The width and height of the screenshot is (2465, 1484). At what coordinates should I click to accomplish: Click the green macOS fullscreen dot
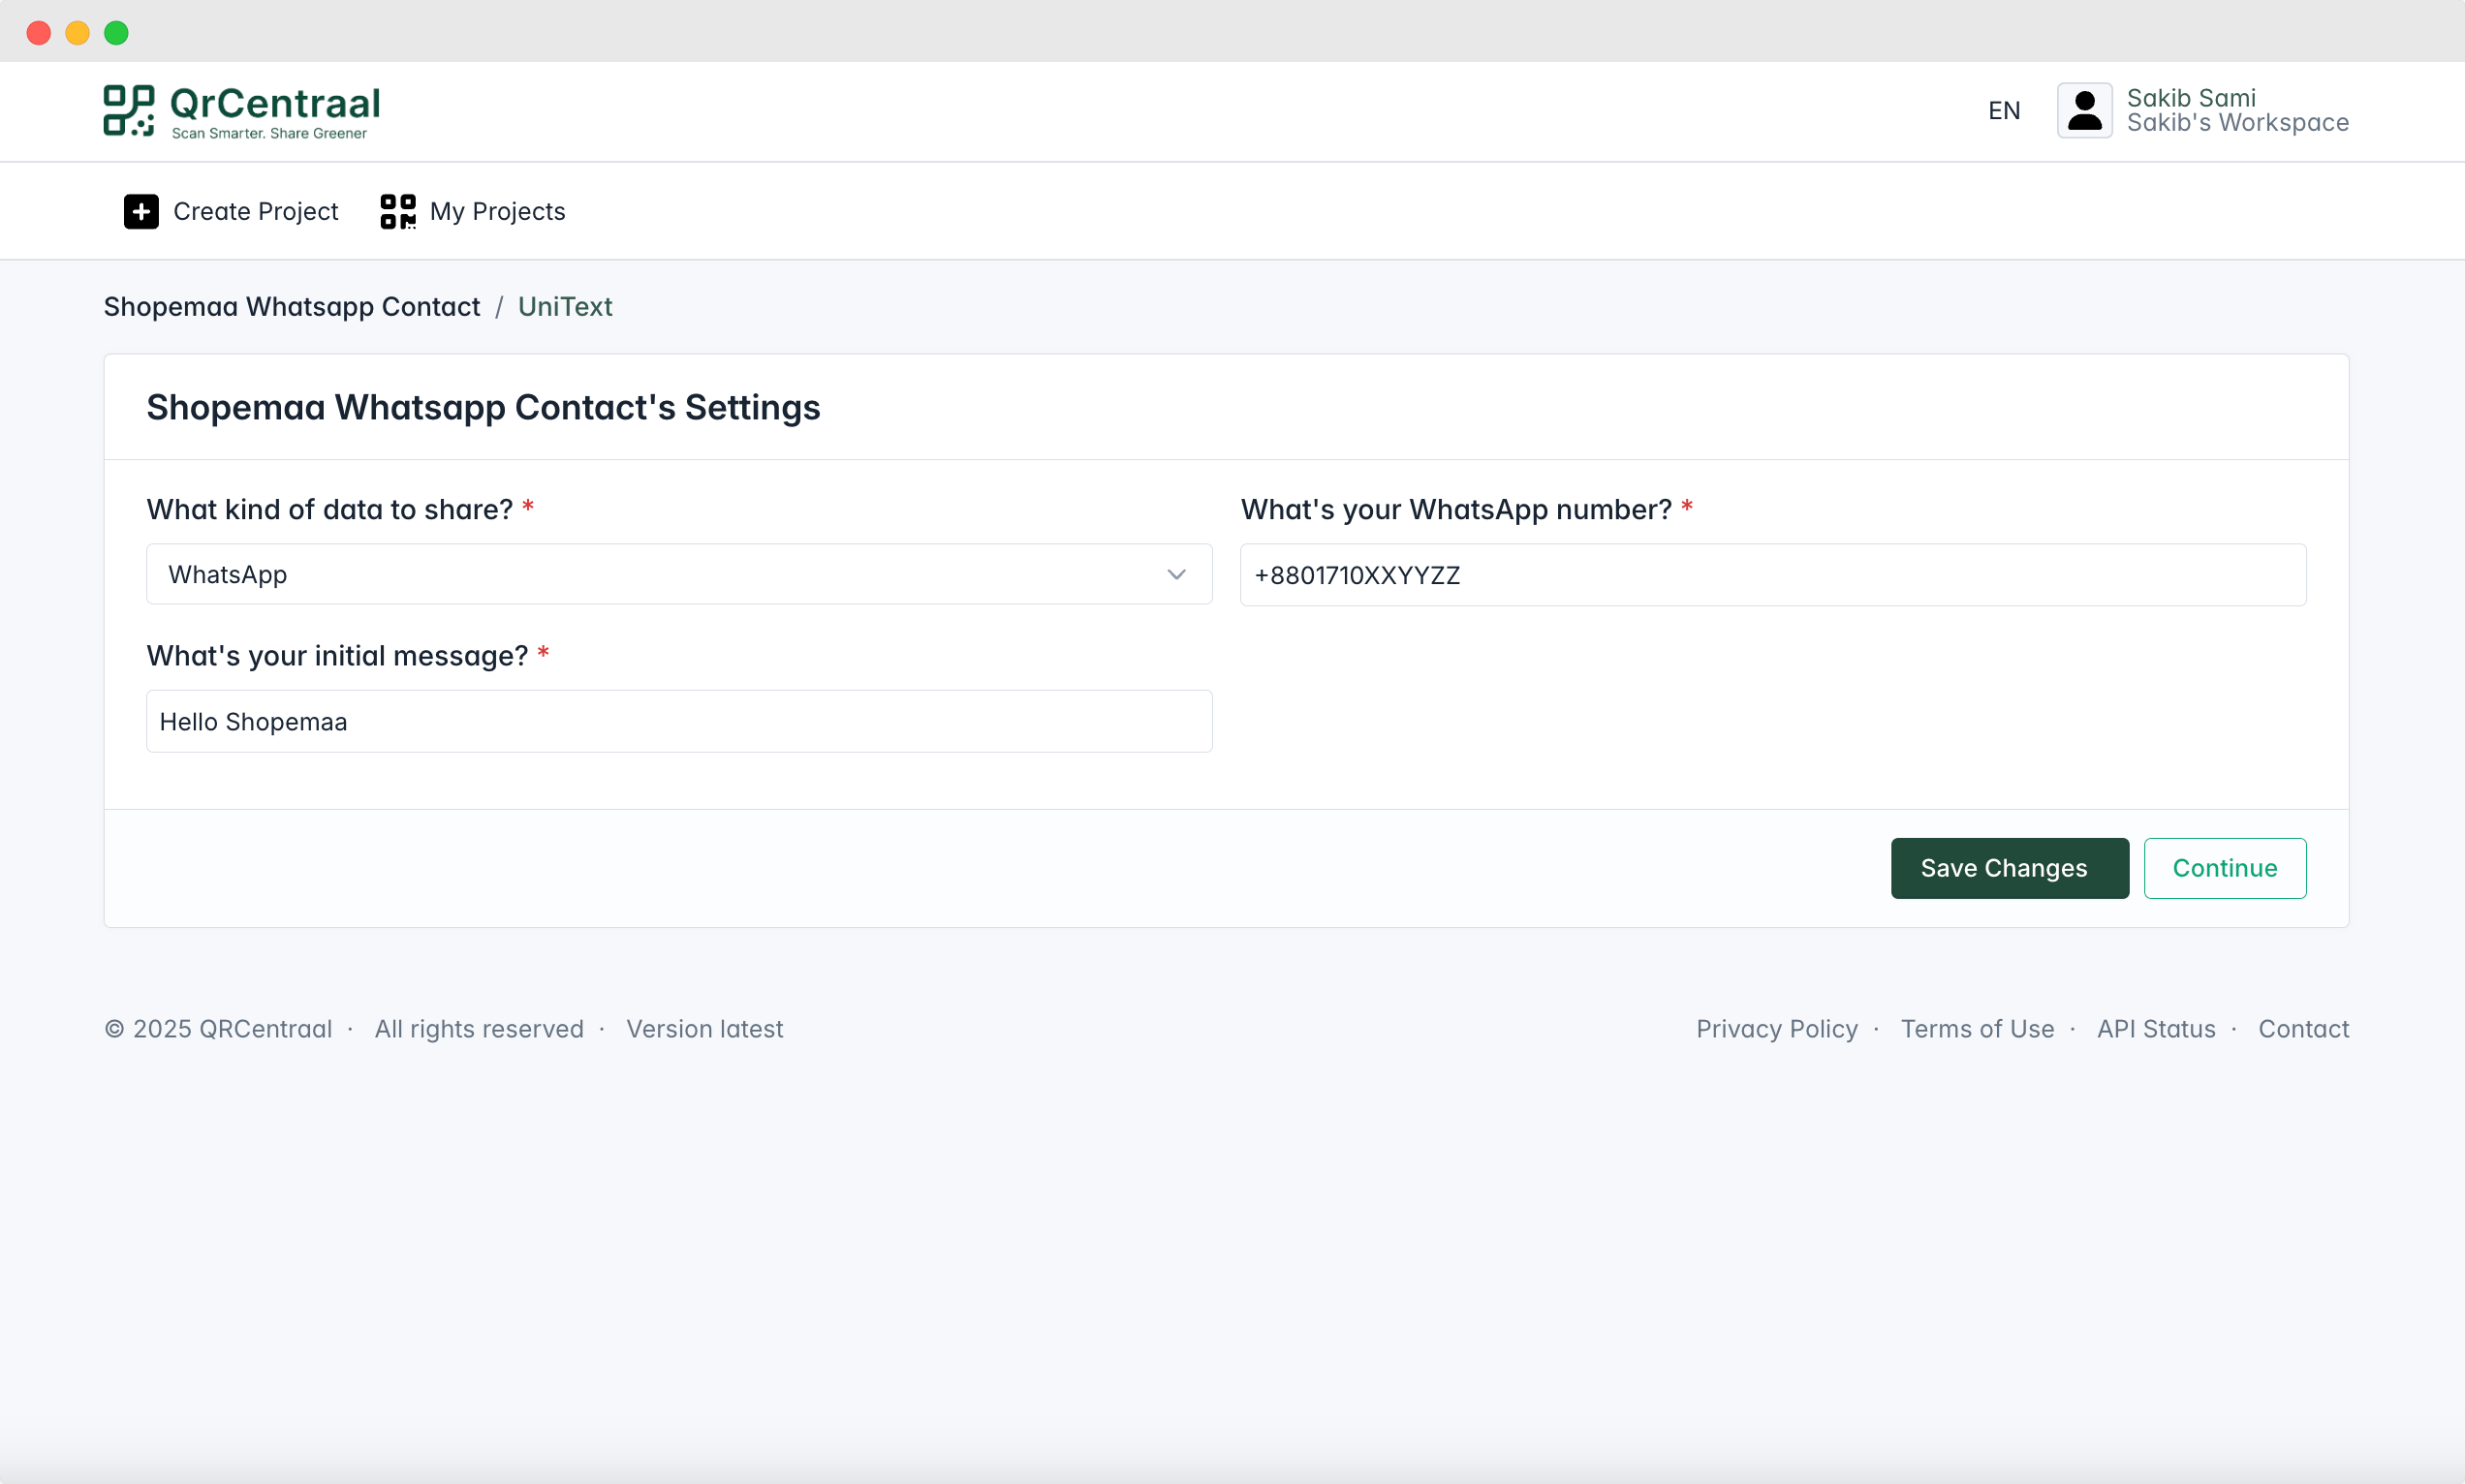tap(117, 33)
